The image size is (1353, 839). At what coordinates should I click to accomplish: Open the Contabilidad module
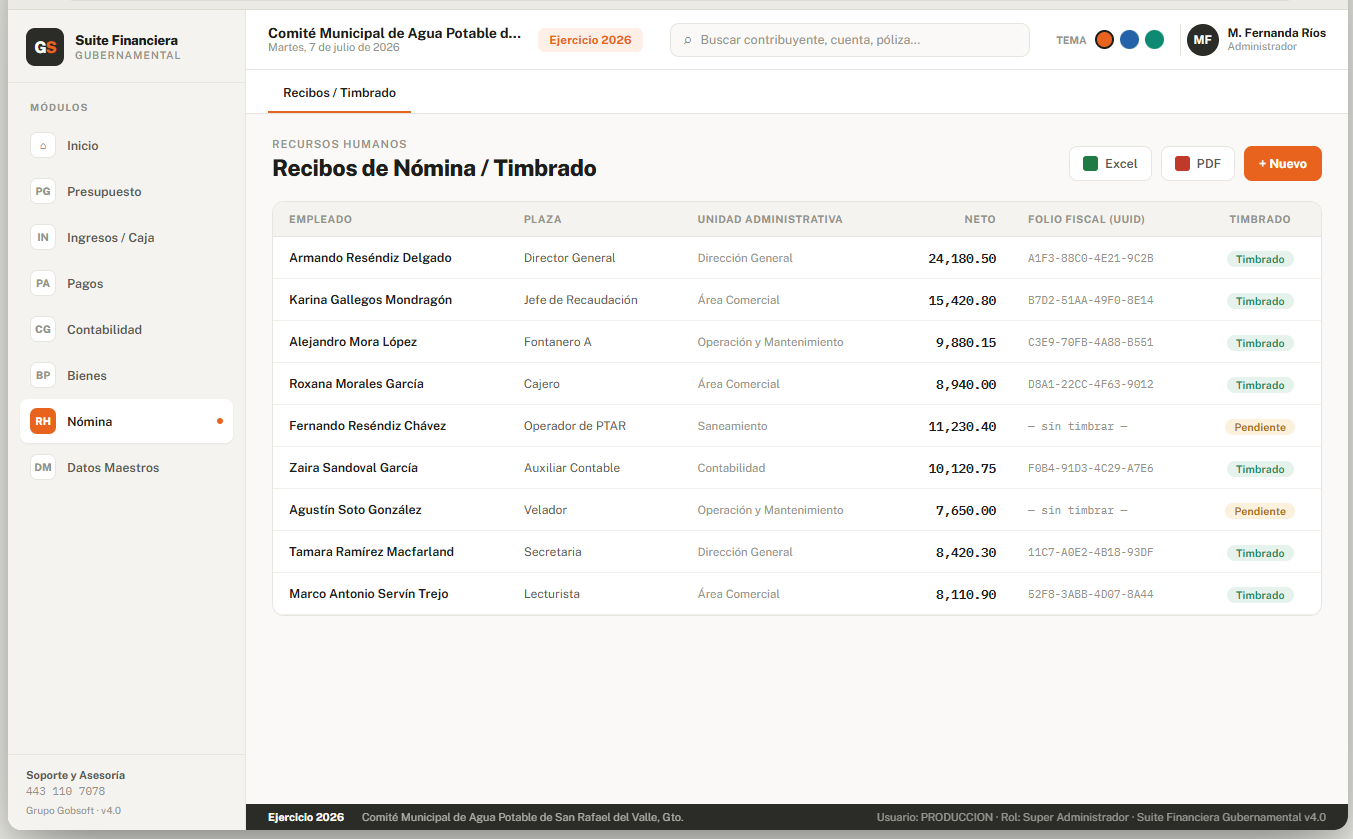pos(126,329)
